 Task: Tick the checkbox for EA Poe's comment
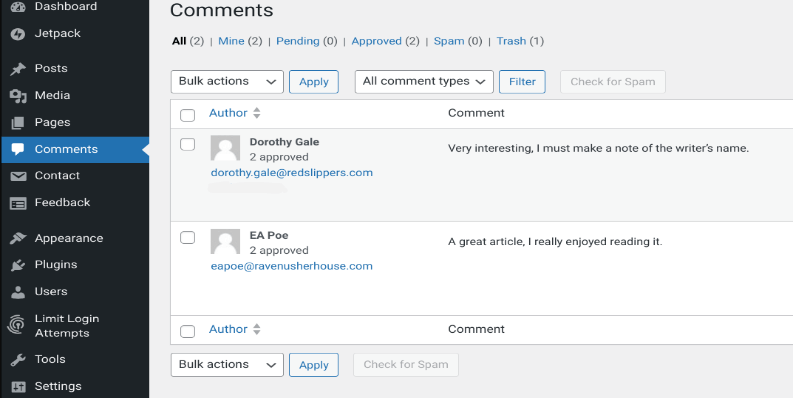pyautogui.click(x=188, y=237)
